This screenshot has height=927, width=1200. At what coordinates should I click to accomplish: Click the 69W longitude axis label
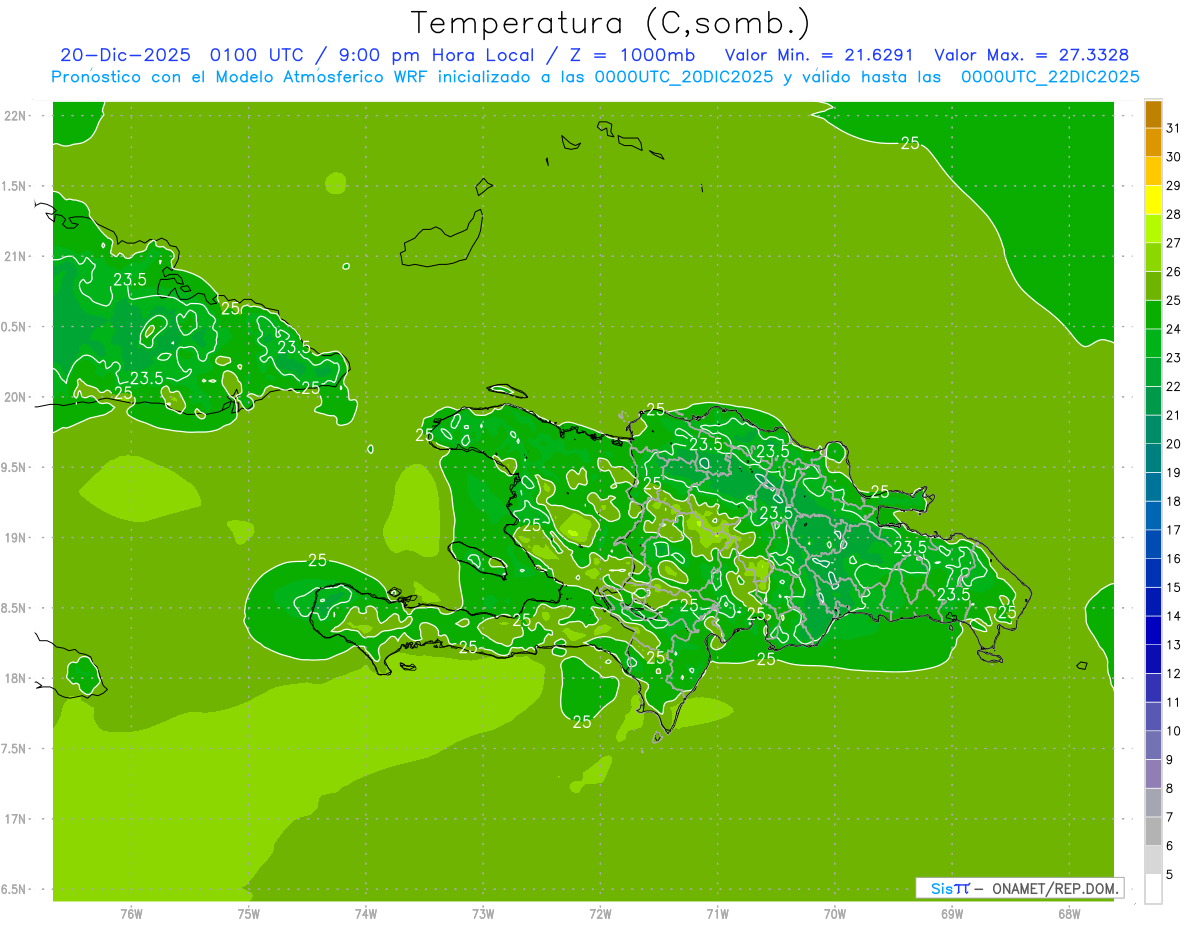click(x=951, y=914)
